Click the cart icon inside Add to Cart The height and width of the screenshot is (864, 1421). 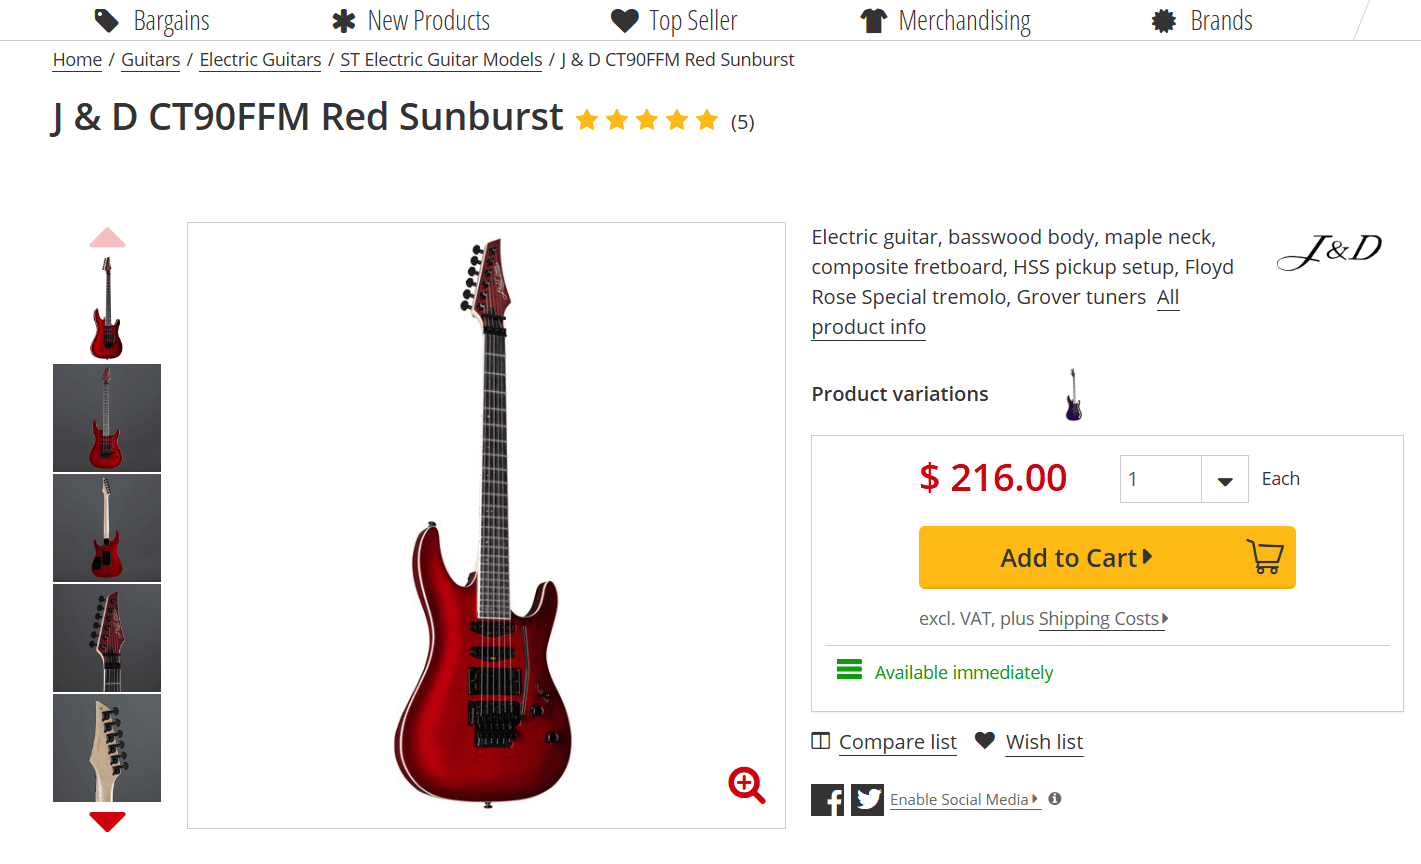(1266, 557)
